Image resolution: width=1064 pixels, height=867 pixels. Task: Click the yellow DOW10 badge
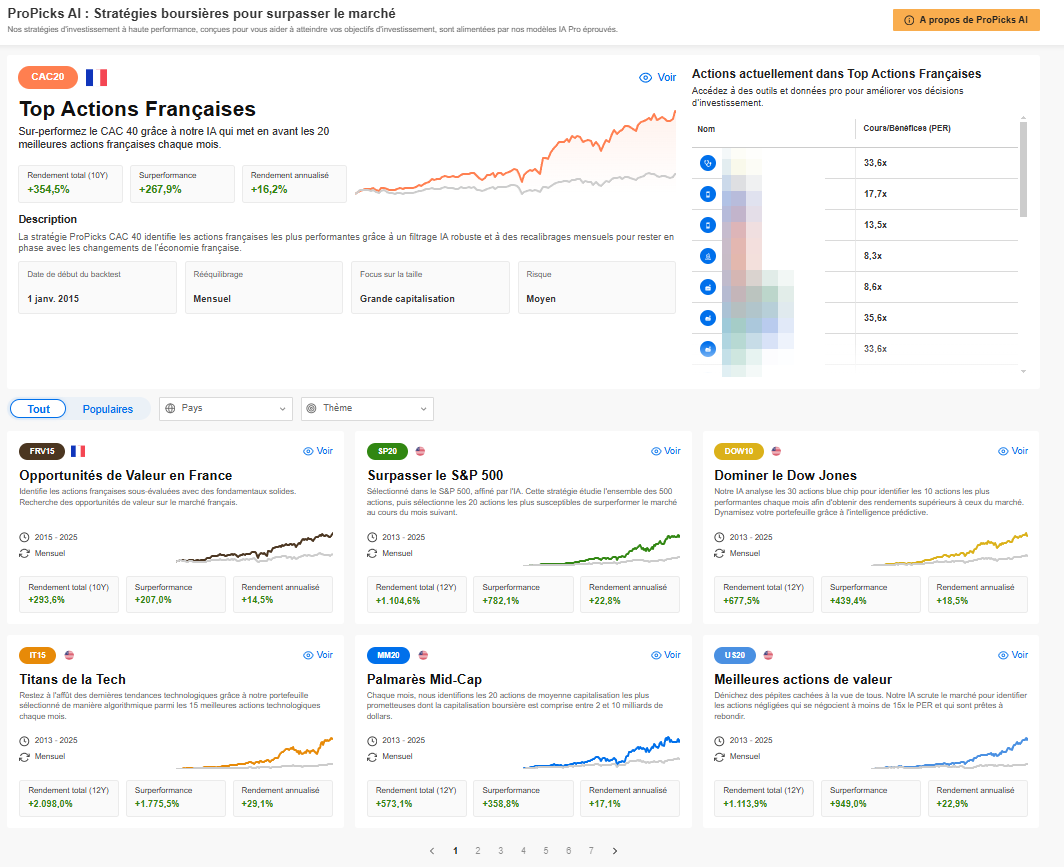click(739, 451)
